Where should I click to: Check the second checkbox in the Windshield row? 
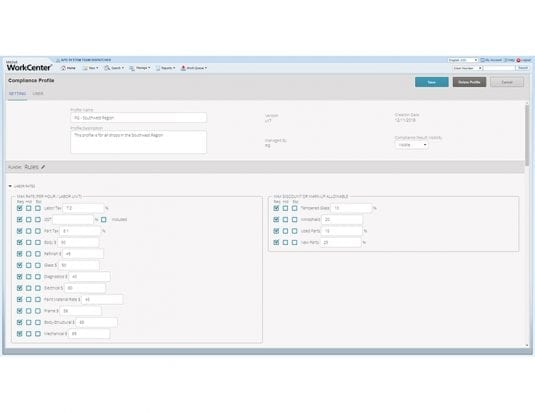(x=285, y=219)
